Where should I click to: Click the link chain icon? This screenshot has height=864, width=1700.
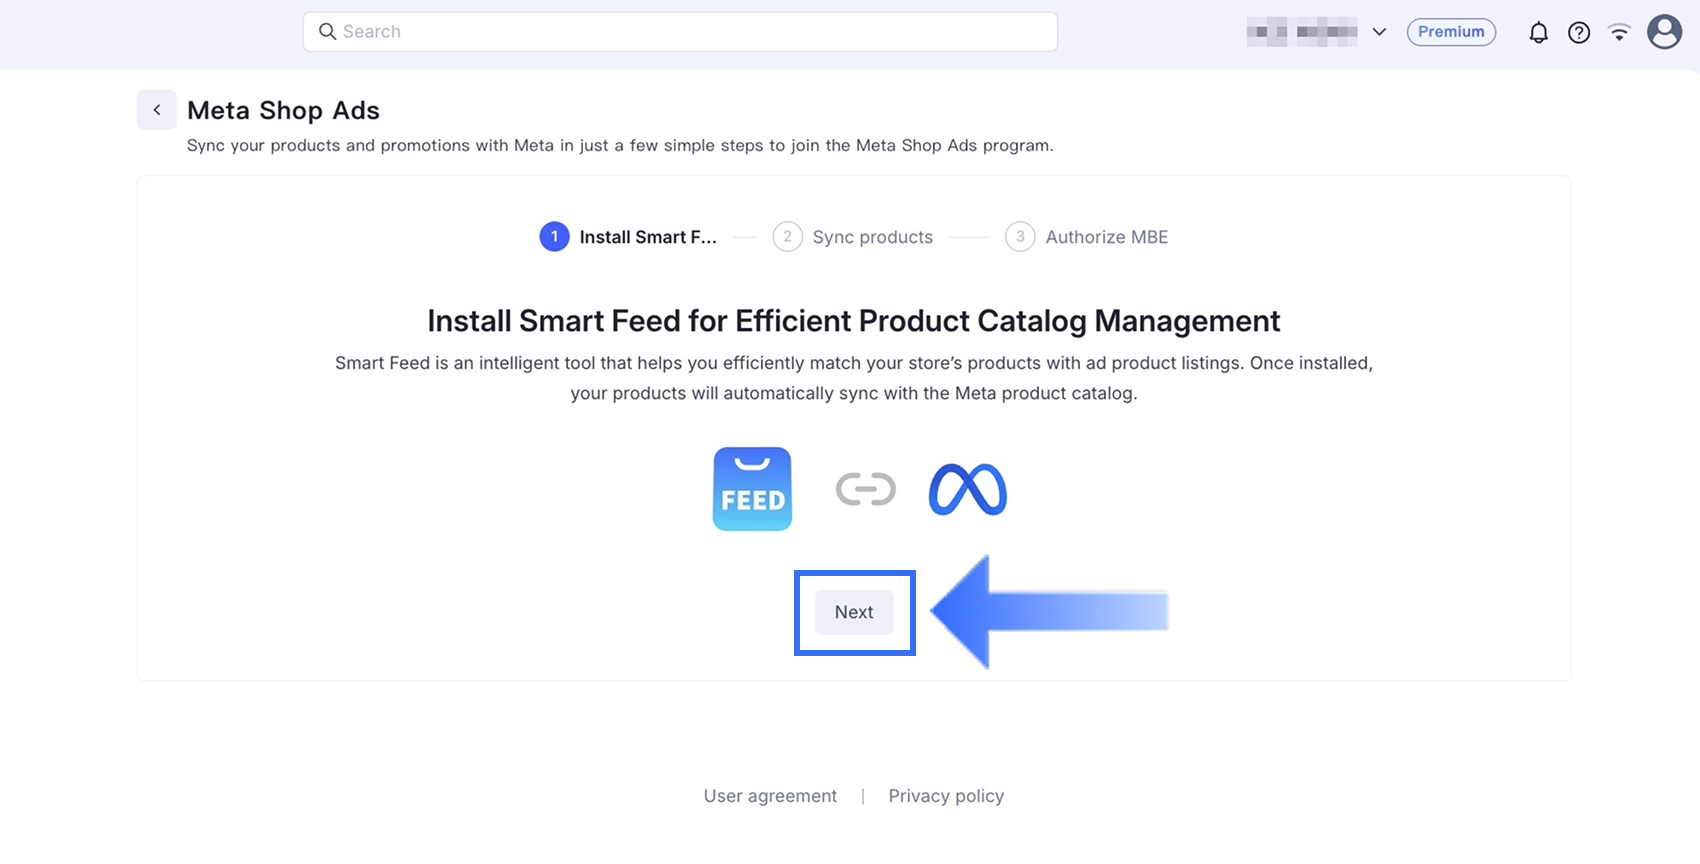pos(866,490)
